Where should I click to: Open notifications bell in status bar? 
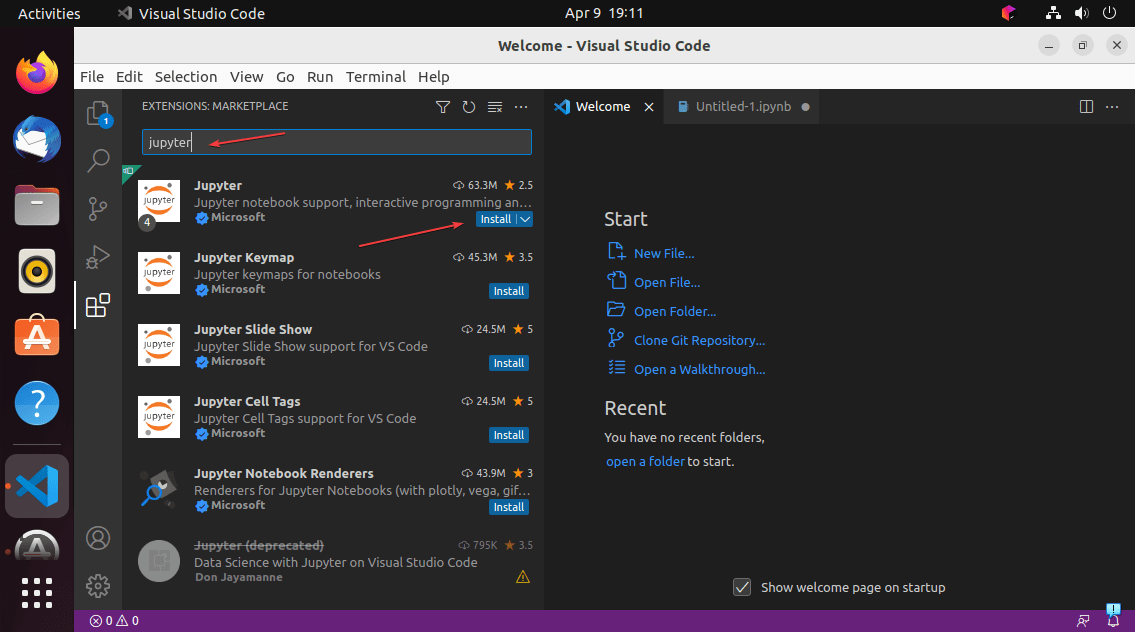[1113, 620]
